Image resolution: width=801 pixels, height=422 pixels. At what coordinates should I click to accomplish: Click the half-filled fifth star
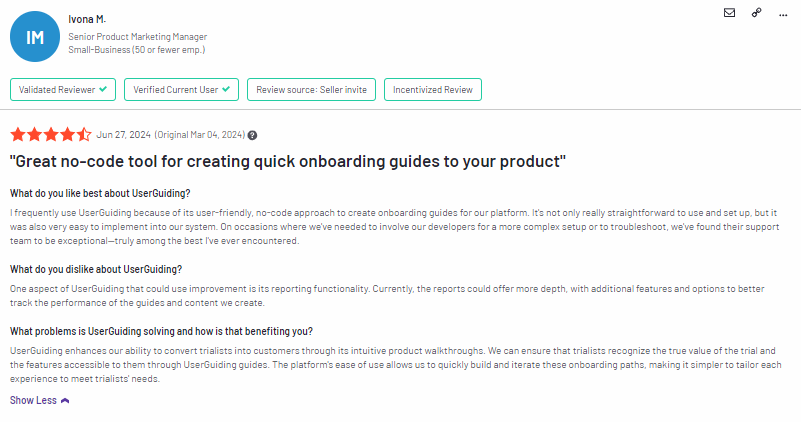[x=84, y=135]
